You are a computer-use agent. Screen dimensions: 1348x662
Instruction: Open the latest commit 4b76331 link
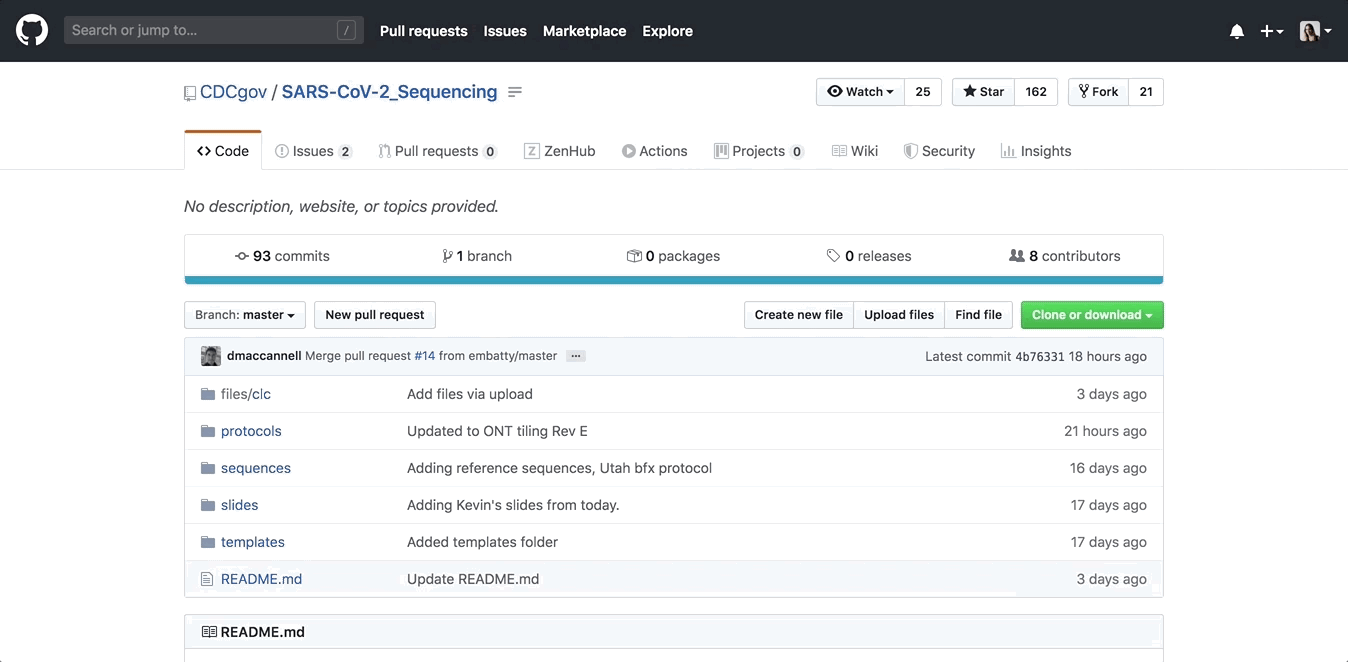pyautogui.click(x=1040, y=356)
